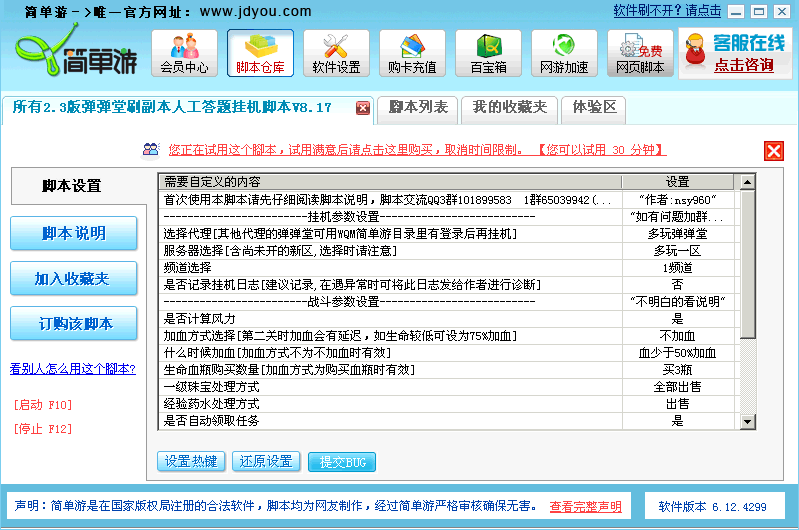Click scrollbar up arrow in settings list
This screenshot has height=530, width=799.
pos(748,182)
